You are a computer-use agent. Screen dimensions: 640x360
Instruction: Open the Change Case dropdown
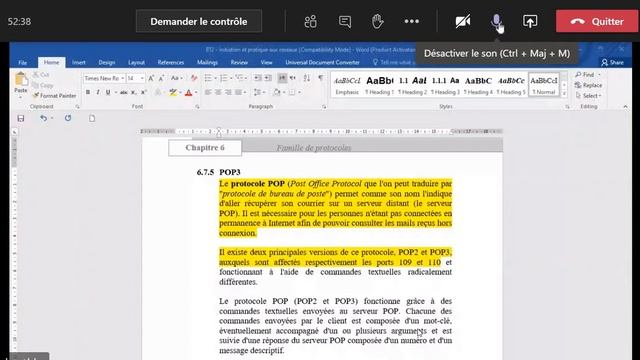pyautogui.click(x=177, y=78)
